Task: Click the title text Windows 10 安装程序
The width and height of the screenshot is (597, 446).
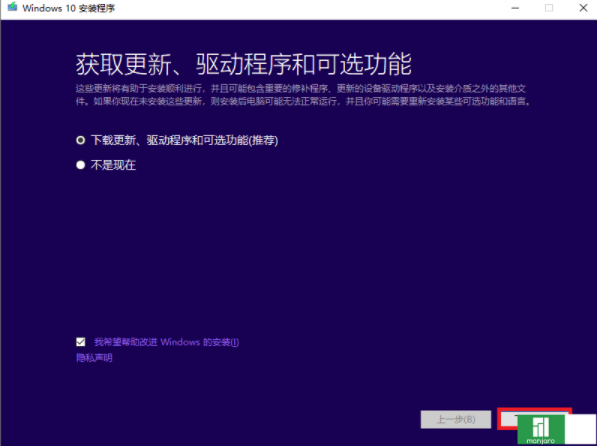Action: (x=69, y=8)
